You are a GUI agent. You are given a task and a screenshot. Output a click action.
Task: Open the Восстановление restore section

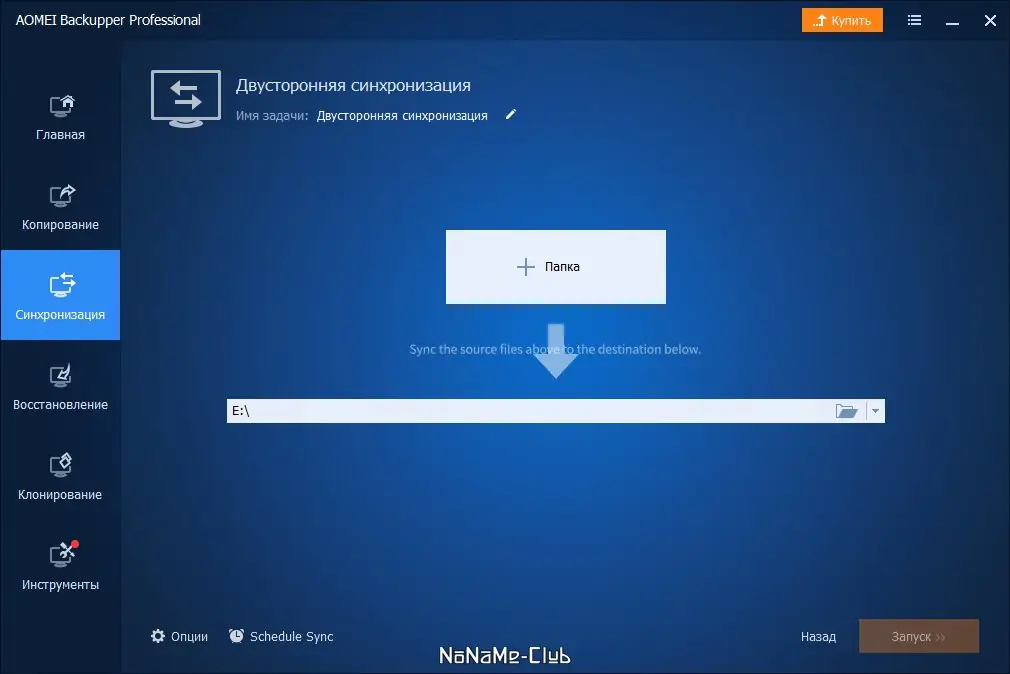[60, 387]
